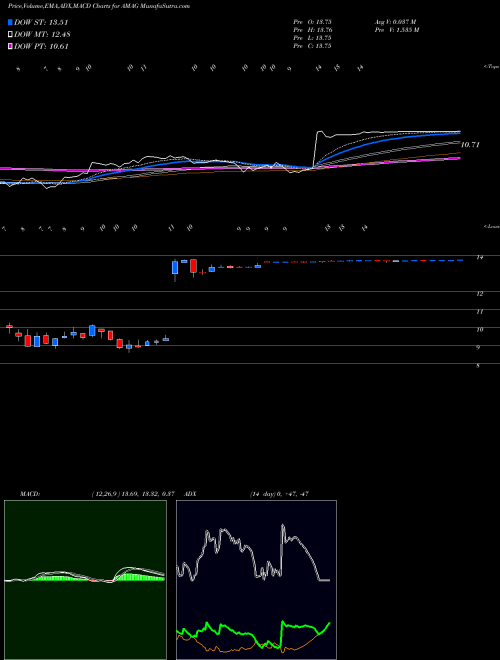Click the price axis label 14

click(479, 258)
